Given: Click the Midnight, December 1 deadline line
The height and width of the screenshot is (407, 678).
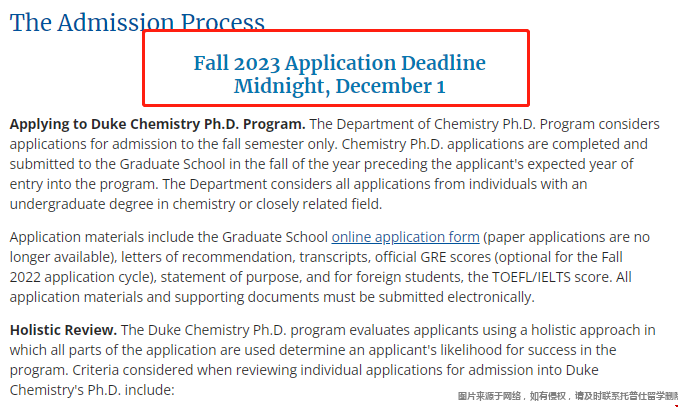Looking at the screenshot, I should coord(339,86).
